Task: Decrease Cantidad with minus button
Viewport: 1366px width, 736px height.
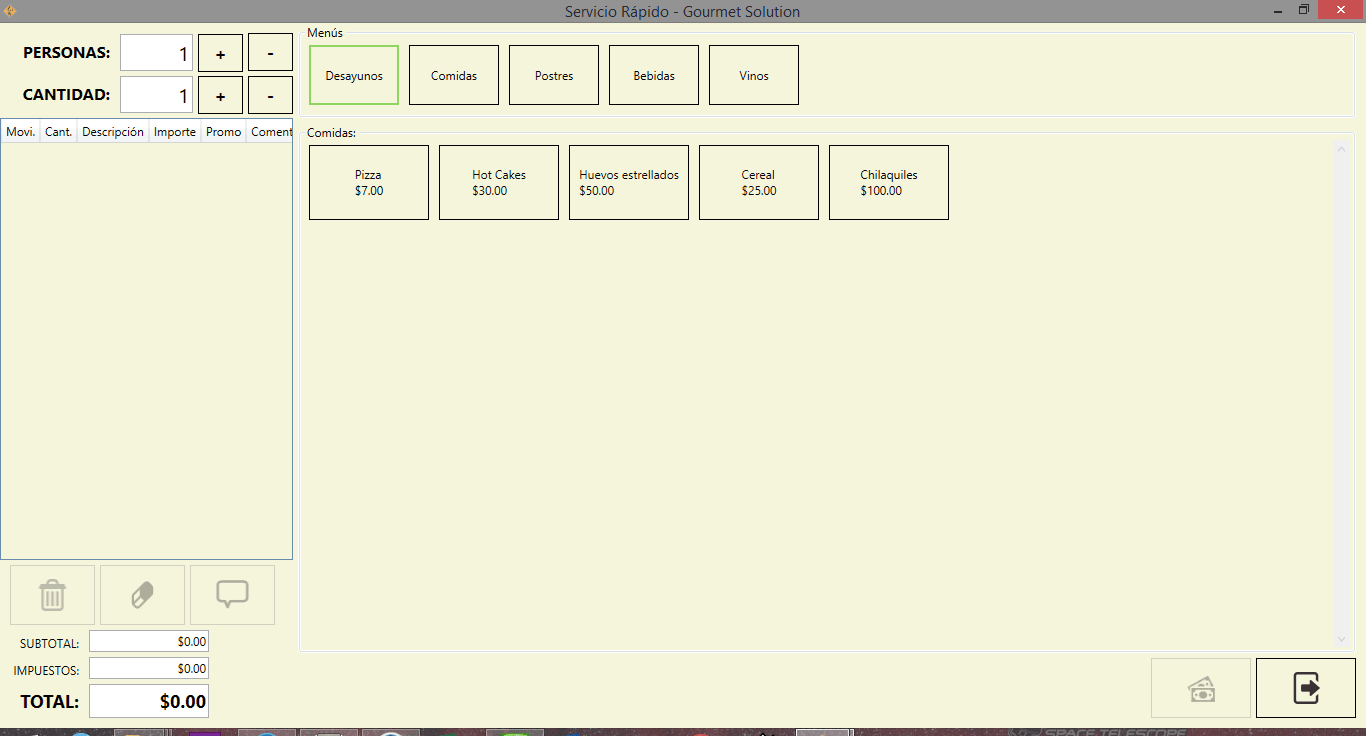Action: [270, 96]
